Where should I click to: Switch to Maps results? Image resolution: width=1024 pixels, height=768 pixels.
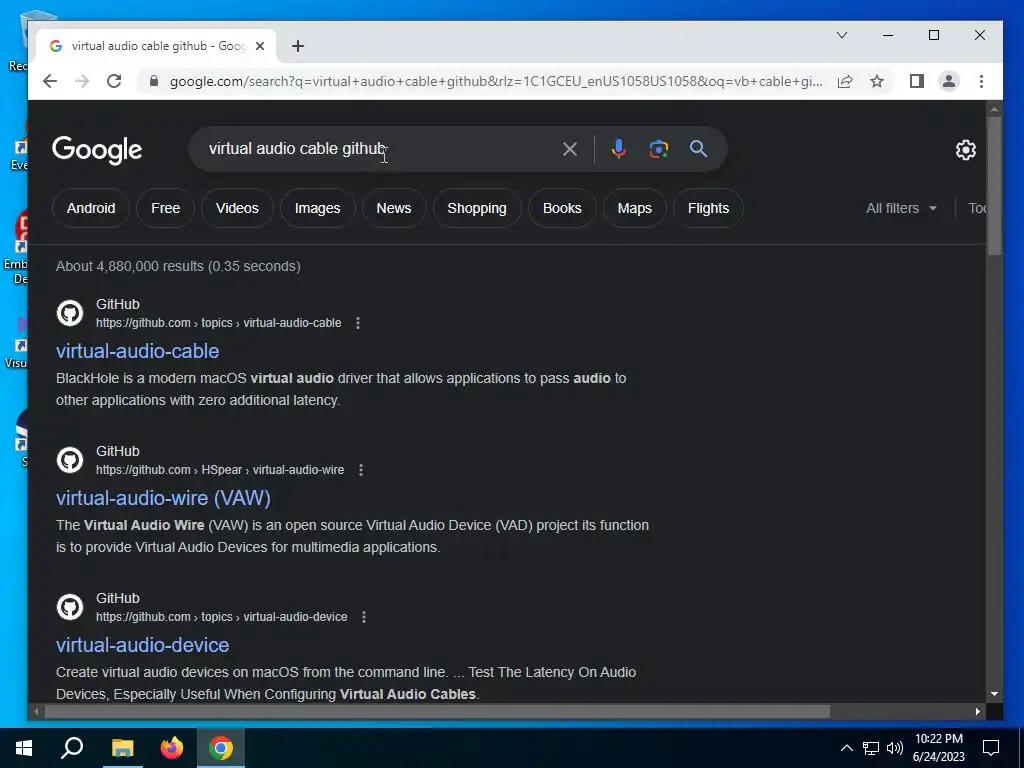pos(635,208)
